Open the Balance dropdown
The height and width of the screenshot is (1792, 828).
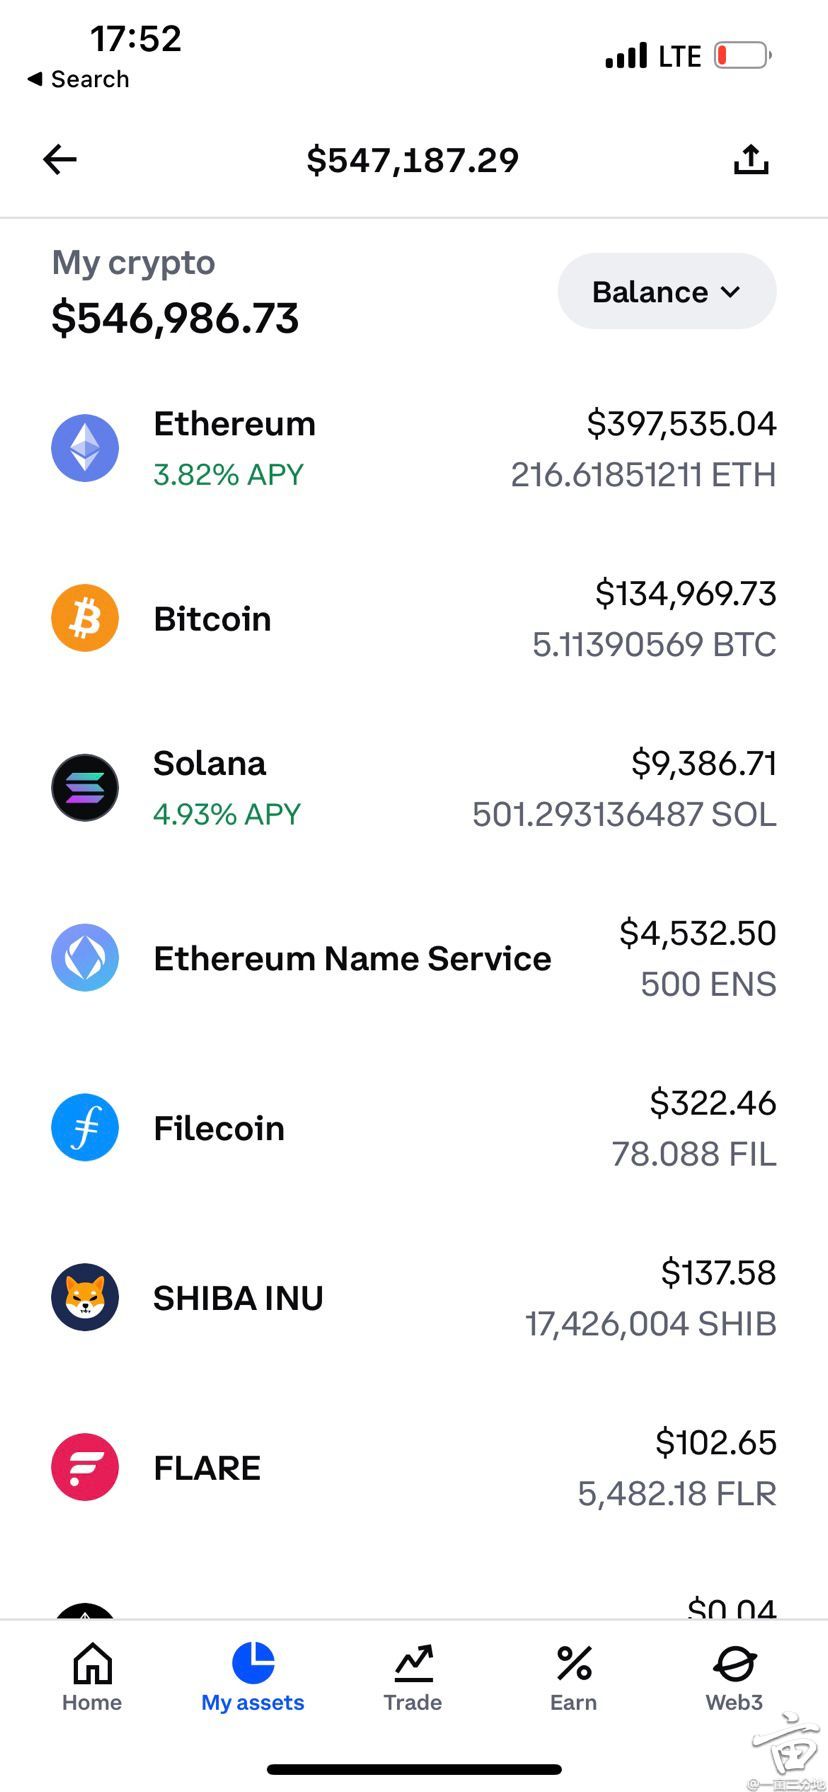[x=667, y=291]
